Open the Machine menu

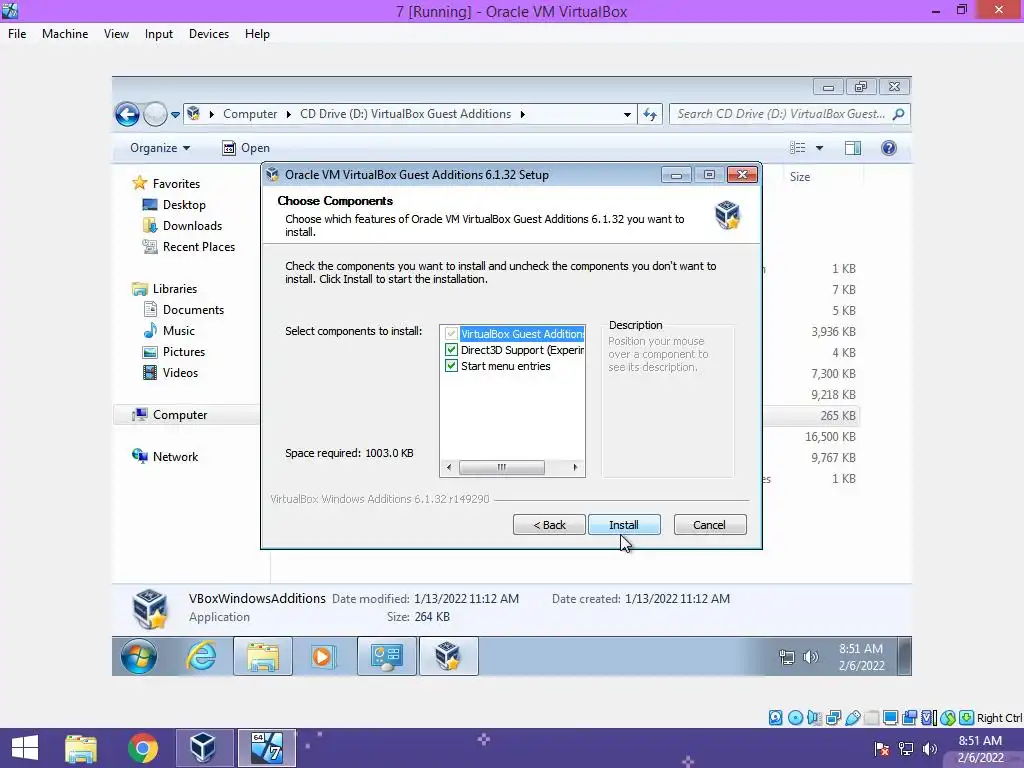click(x=65, y=34)
